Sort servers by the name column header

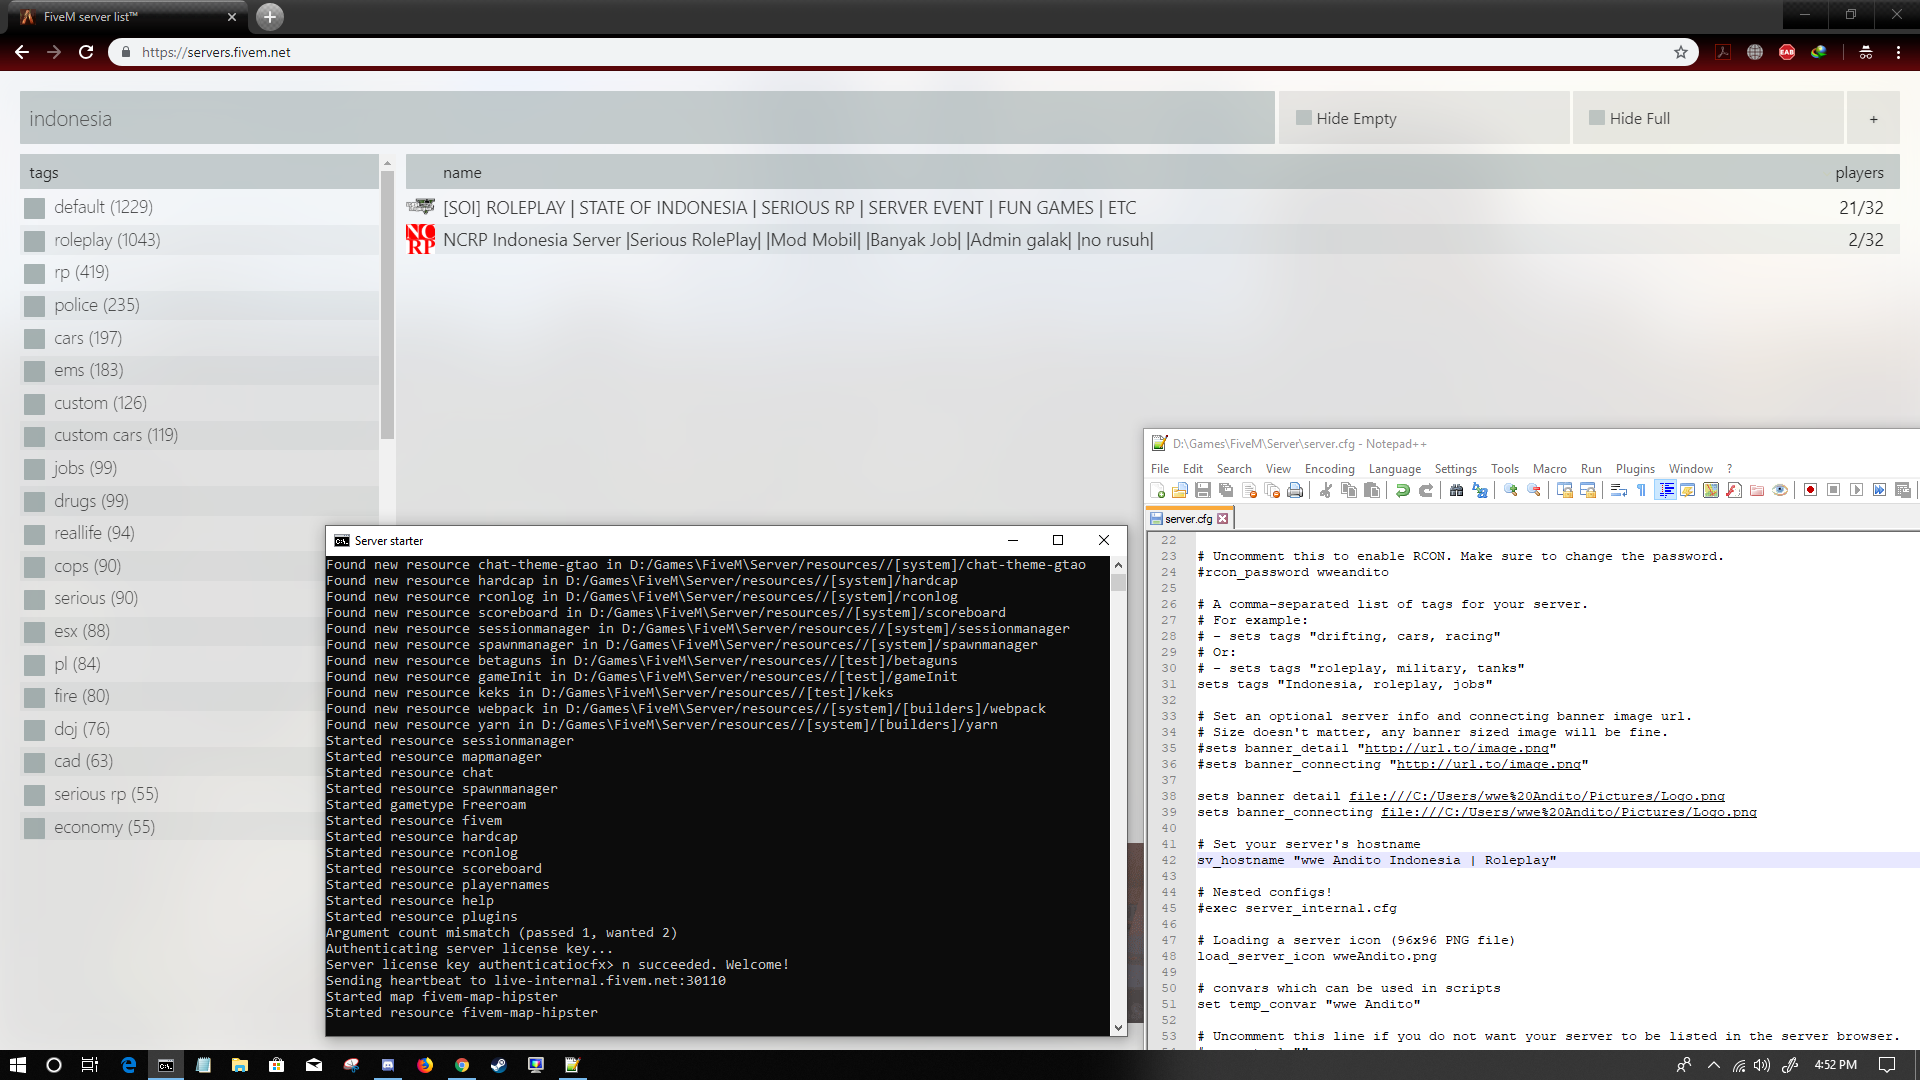[462, 173]
